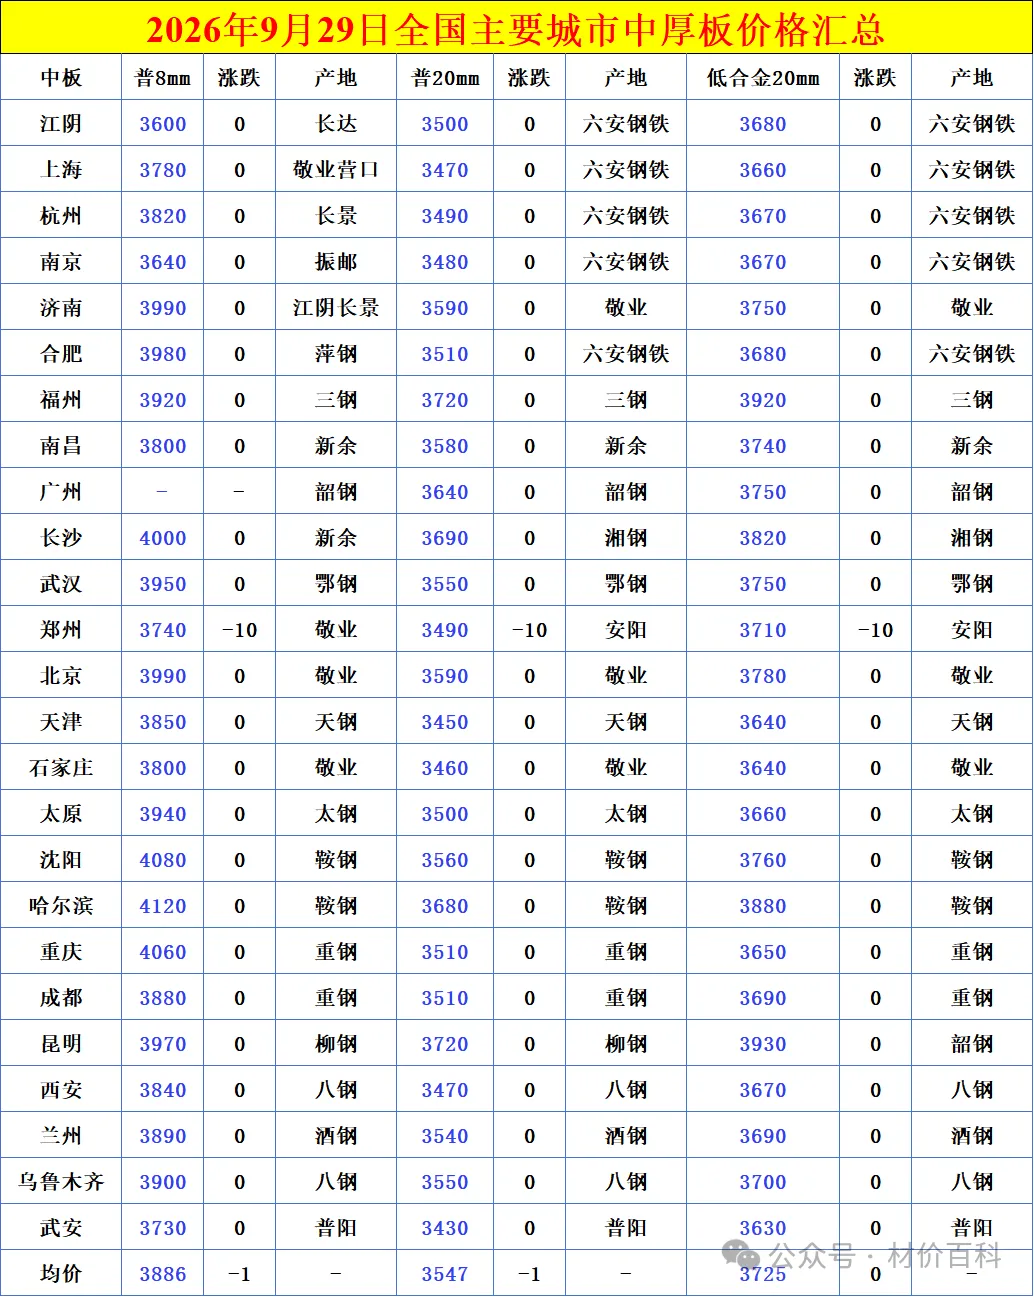1034x1297 pixels.
Task: Click city name 武安 in first column
Action: tap(61, 1228)
